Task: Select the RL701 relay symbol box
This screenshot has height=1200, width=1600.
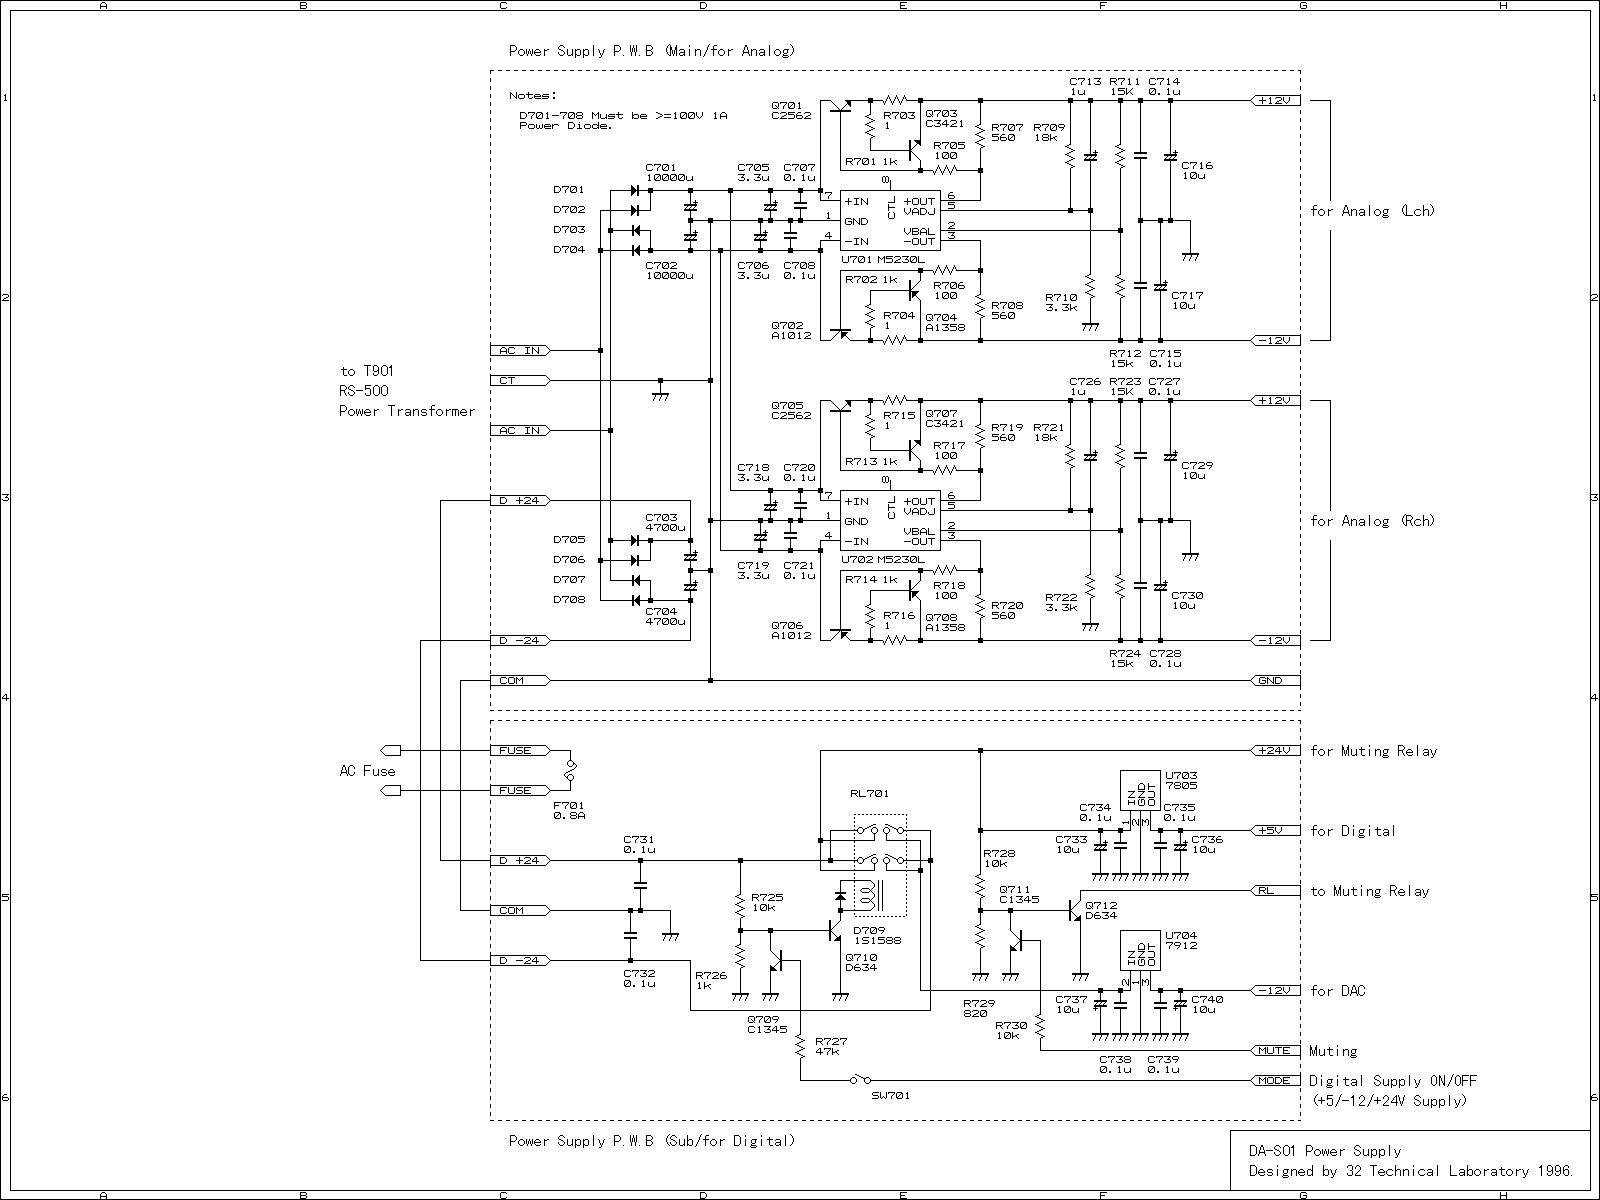Action: (880, 865)
